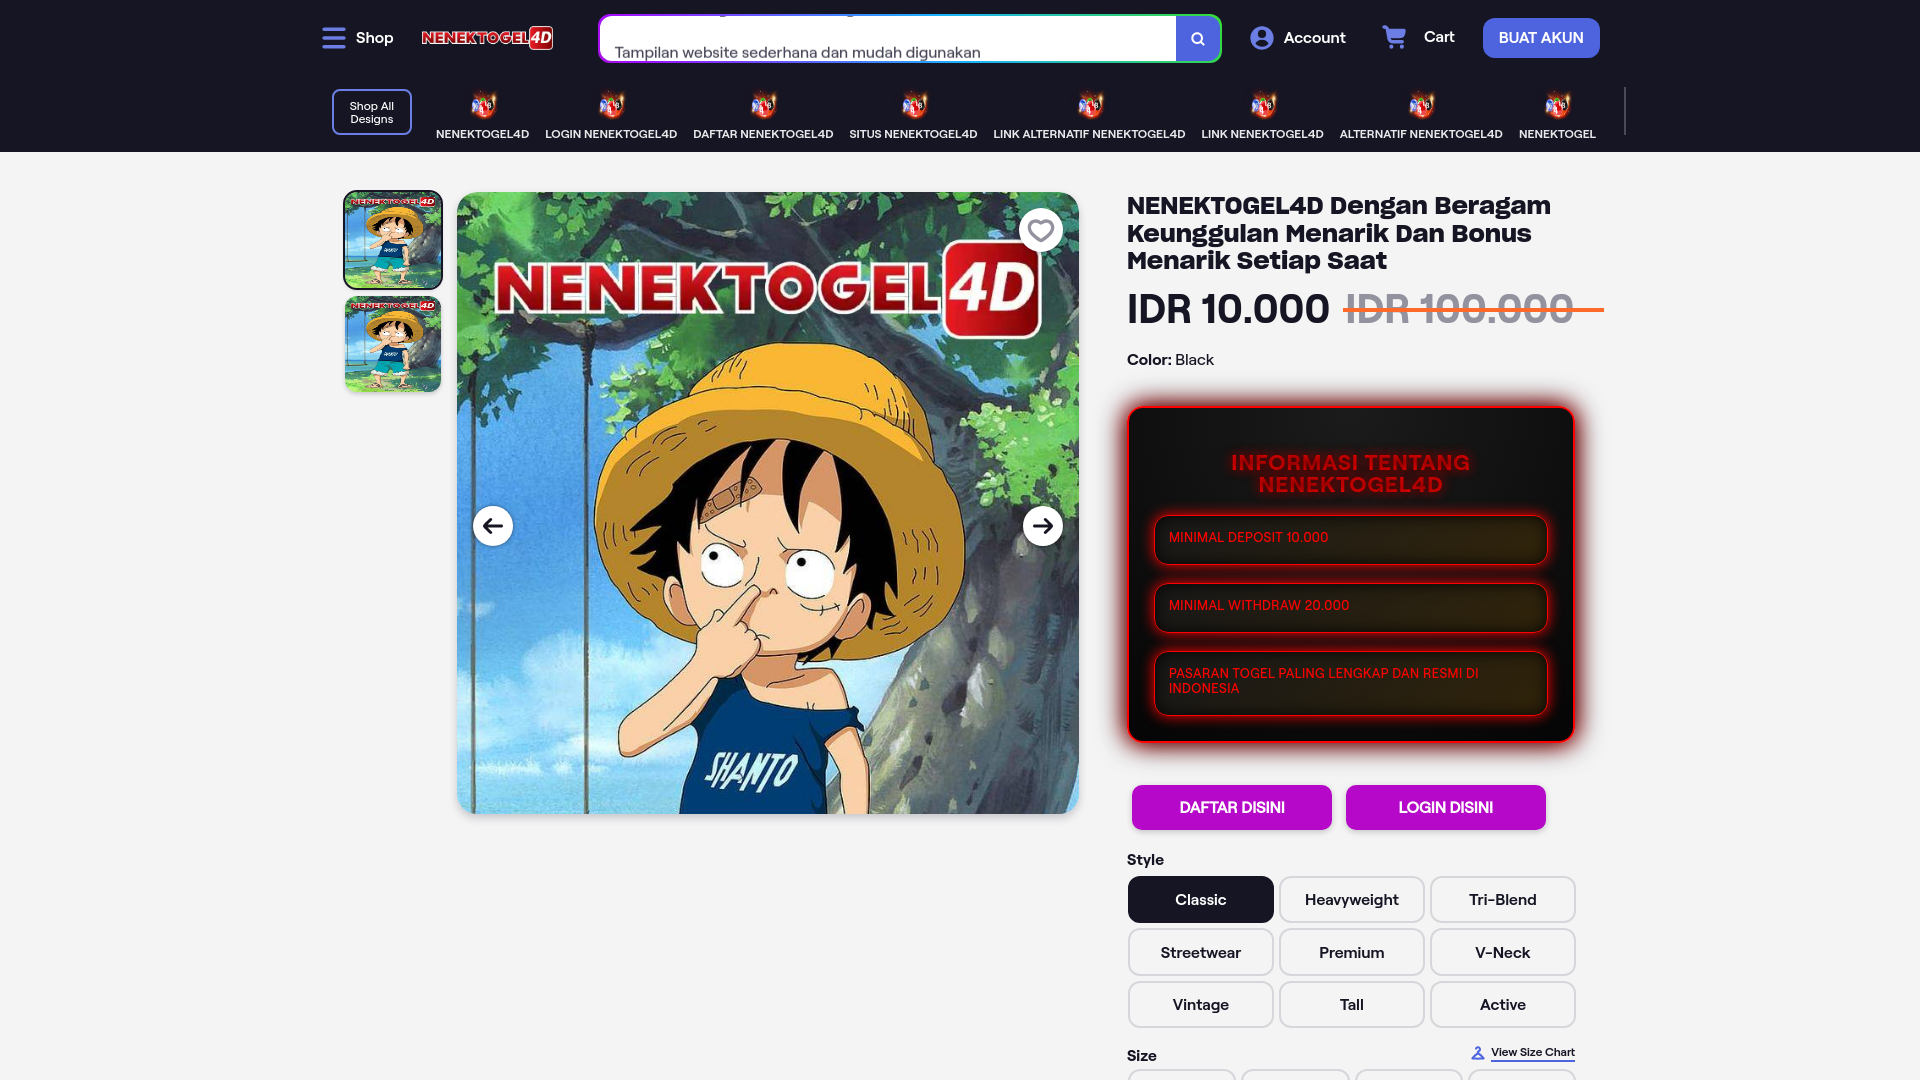
Task: Open the Shop menu label
Action: point(375,38)
